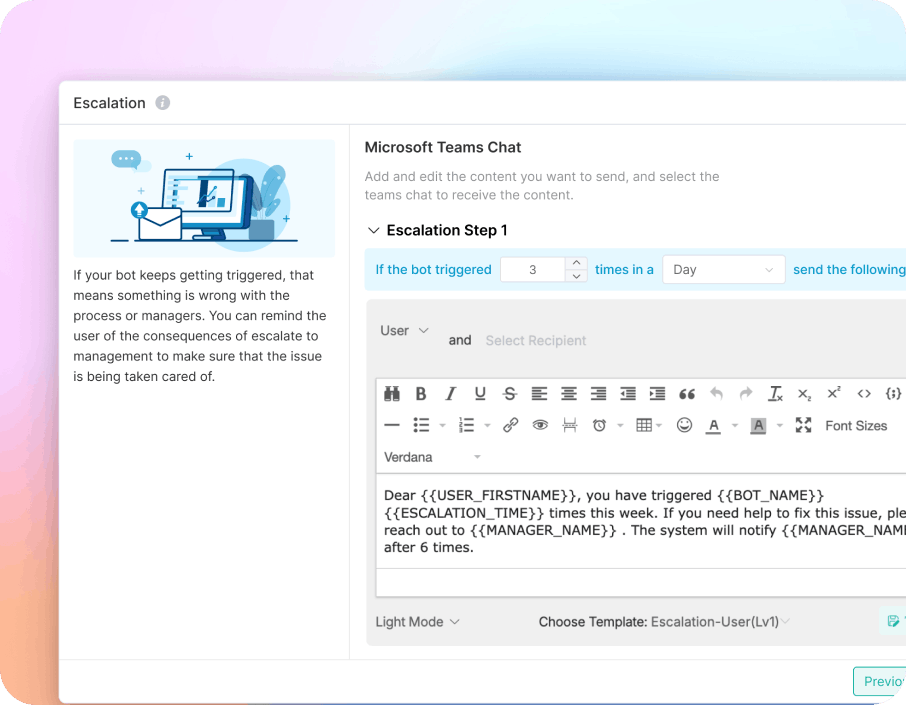Redo the last edit

coord(746,394)
